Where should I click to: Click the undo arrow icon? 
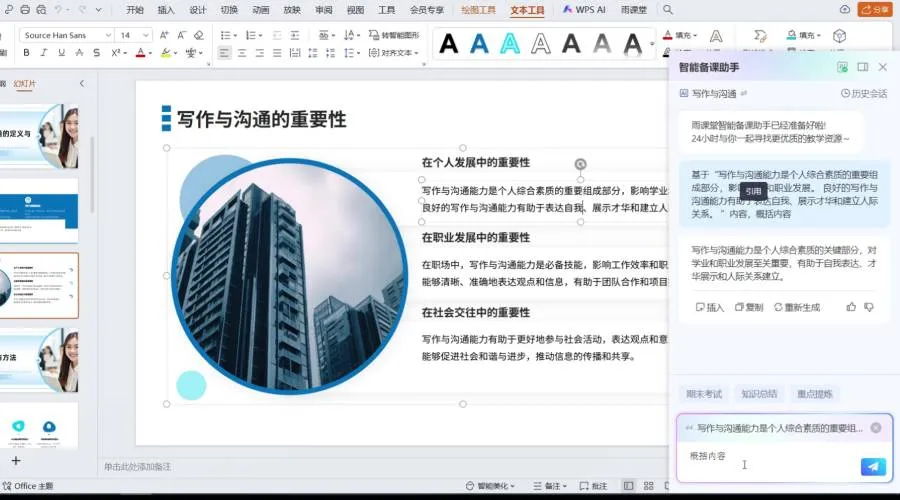tap(59, 10)
